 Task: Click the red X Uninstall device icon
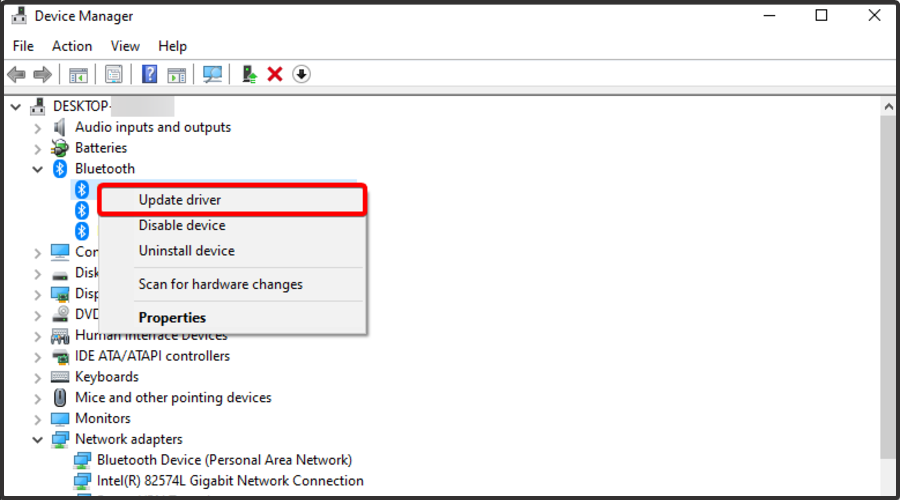275,75
